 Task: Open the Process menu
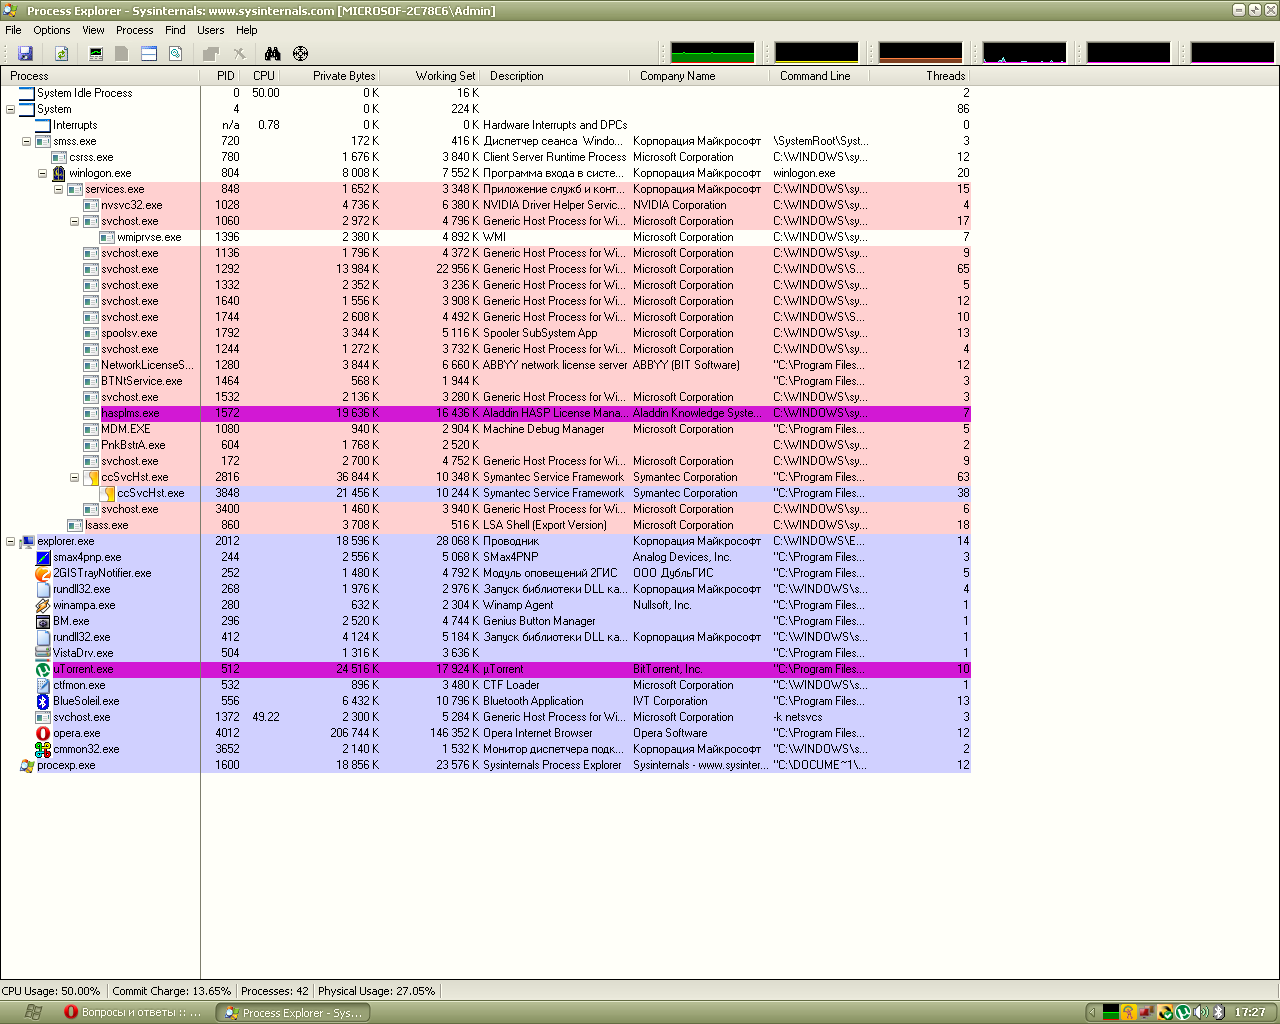point(134,30)
